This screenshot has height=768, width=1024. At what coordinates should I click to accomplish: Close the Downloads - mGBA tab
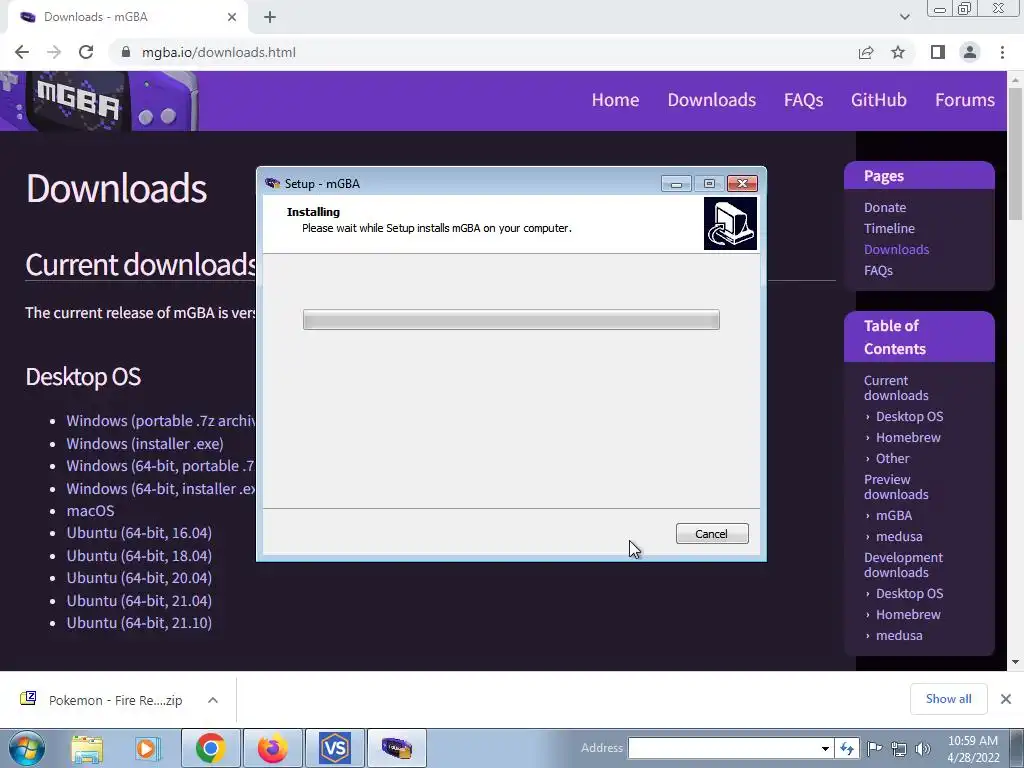tap(232, 17)
